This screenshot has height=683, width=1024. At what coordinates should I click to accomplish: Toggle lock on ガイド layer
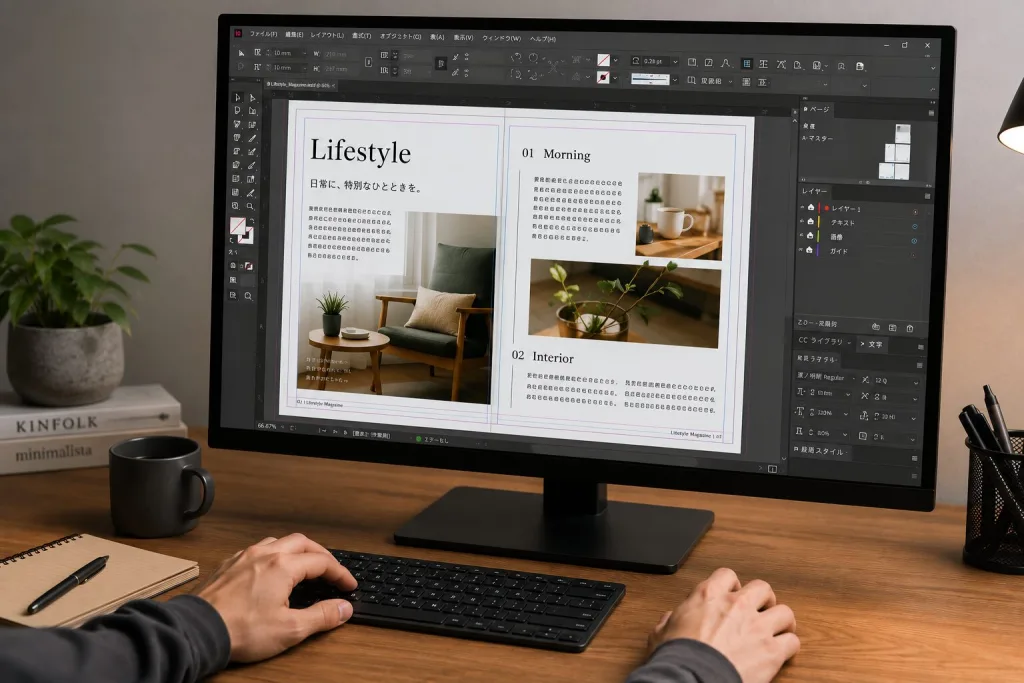809,250
